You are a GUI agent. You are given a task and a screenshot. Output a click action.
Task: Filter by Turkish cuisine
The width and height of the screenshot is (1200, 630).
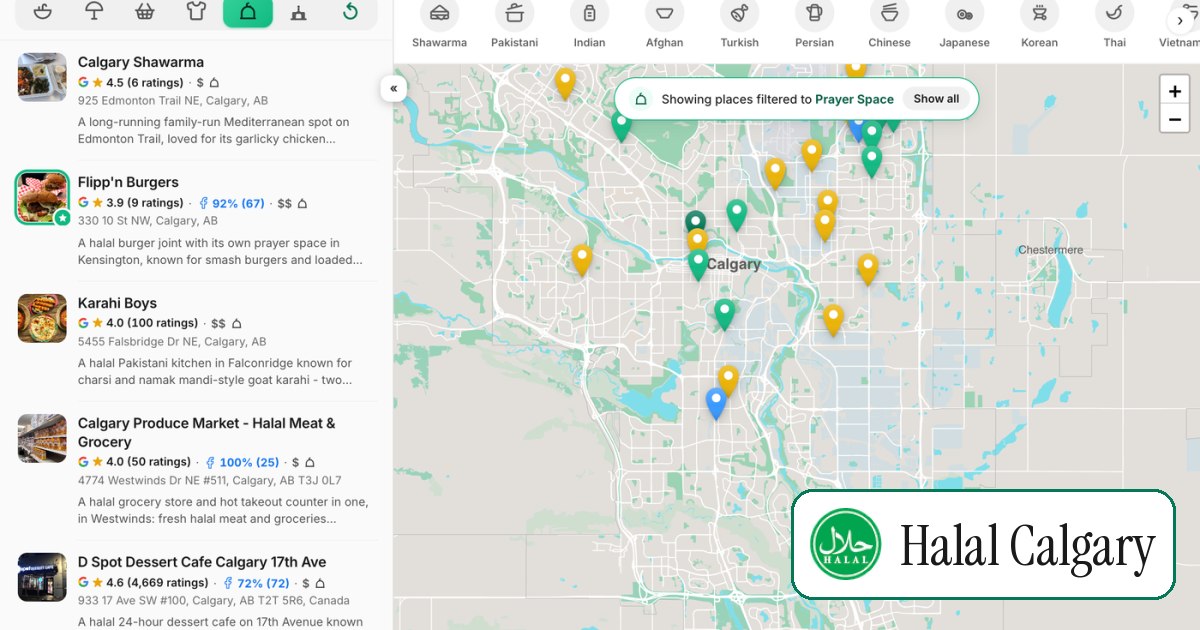739,24
